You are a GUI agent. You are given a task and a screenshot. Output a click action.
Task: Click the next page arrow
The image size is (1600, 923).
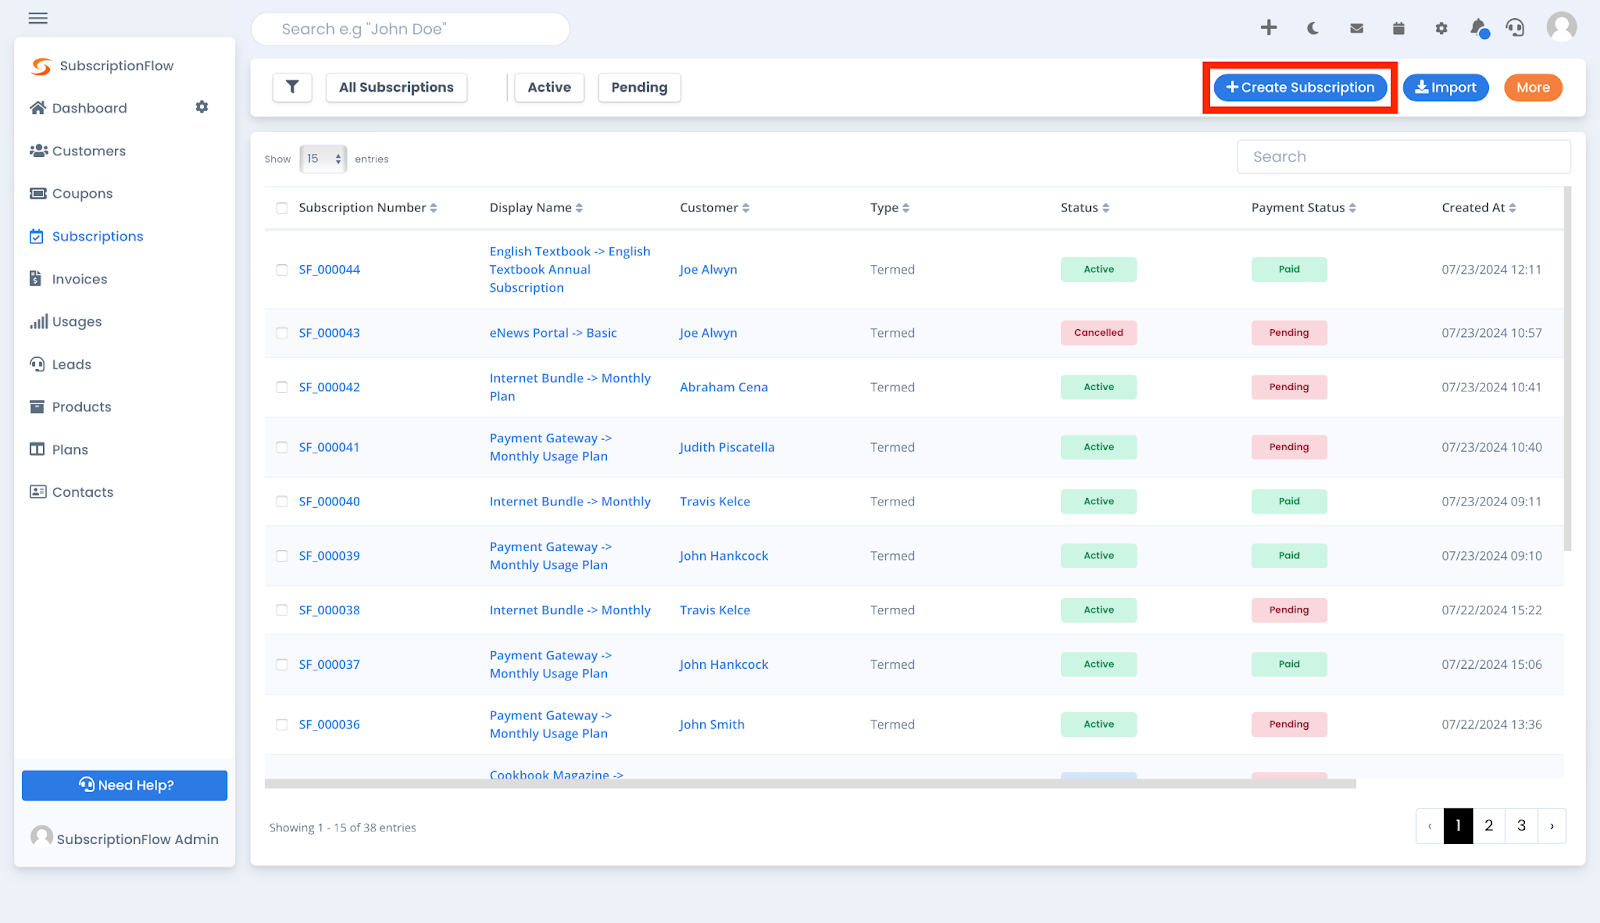1552,826
